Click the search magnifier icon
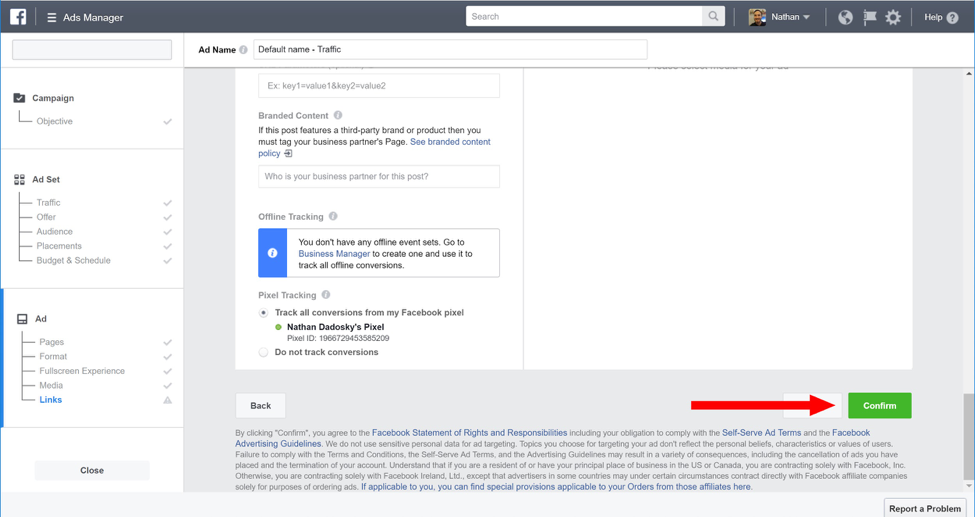Viewport: 975px width, 517px height. [713, 17]
